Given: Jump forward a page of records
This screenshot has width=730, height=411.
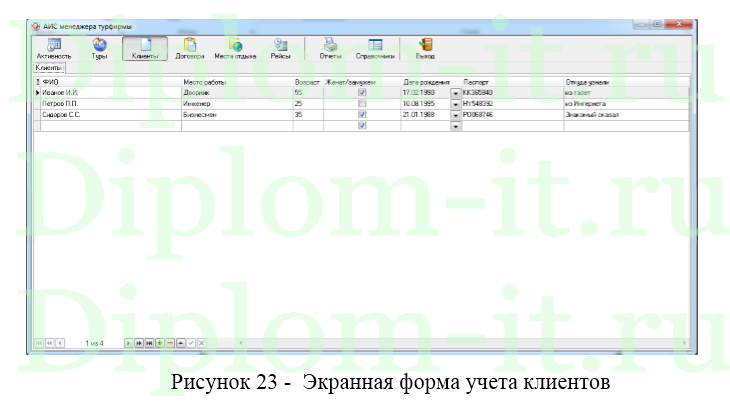Looking at the screenshot, I should 139,343.
